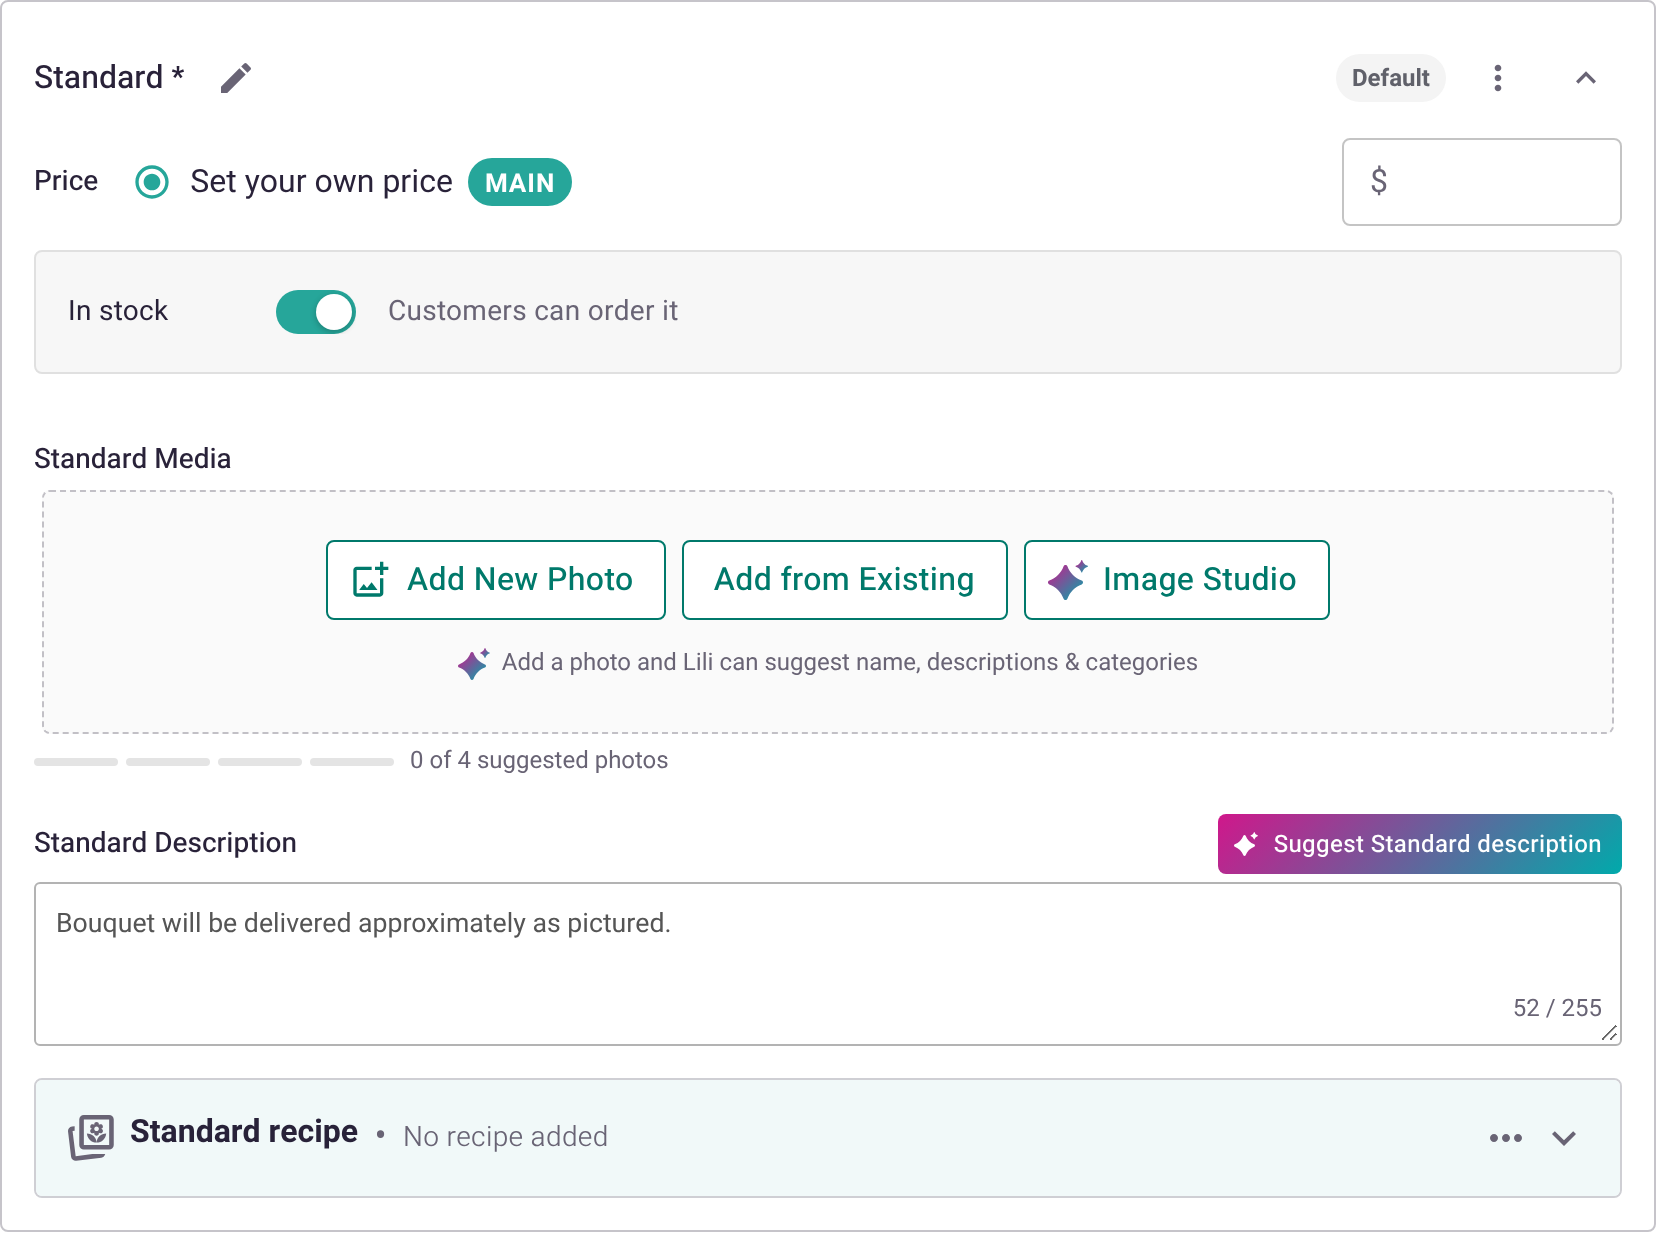
Task: Click Add from Existing button
Action: pyautogui.click(x=844, y=580)
